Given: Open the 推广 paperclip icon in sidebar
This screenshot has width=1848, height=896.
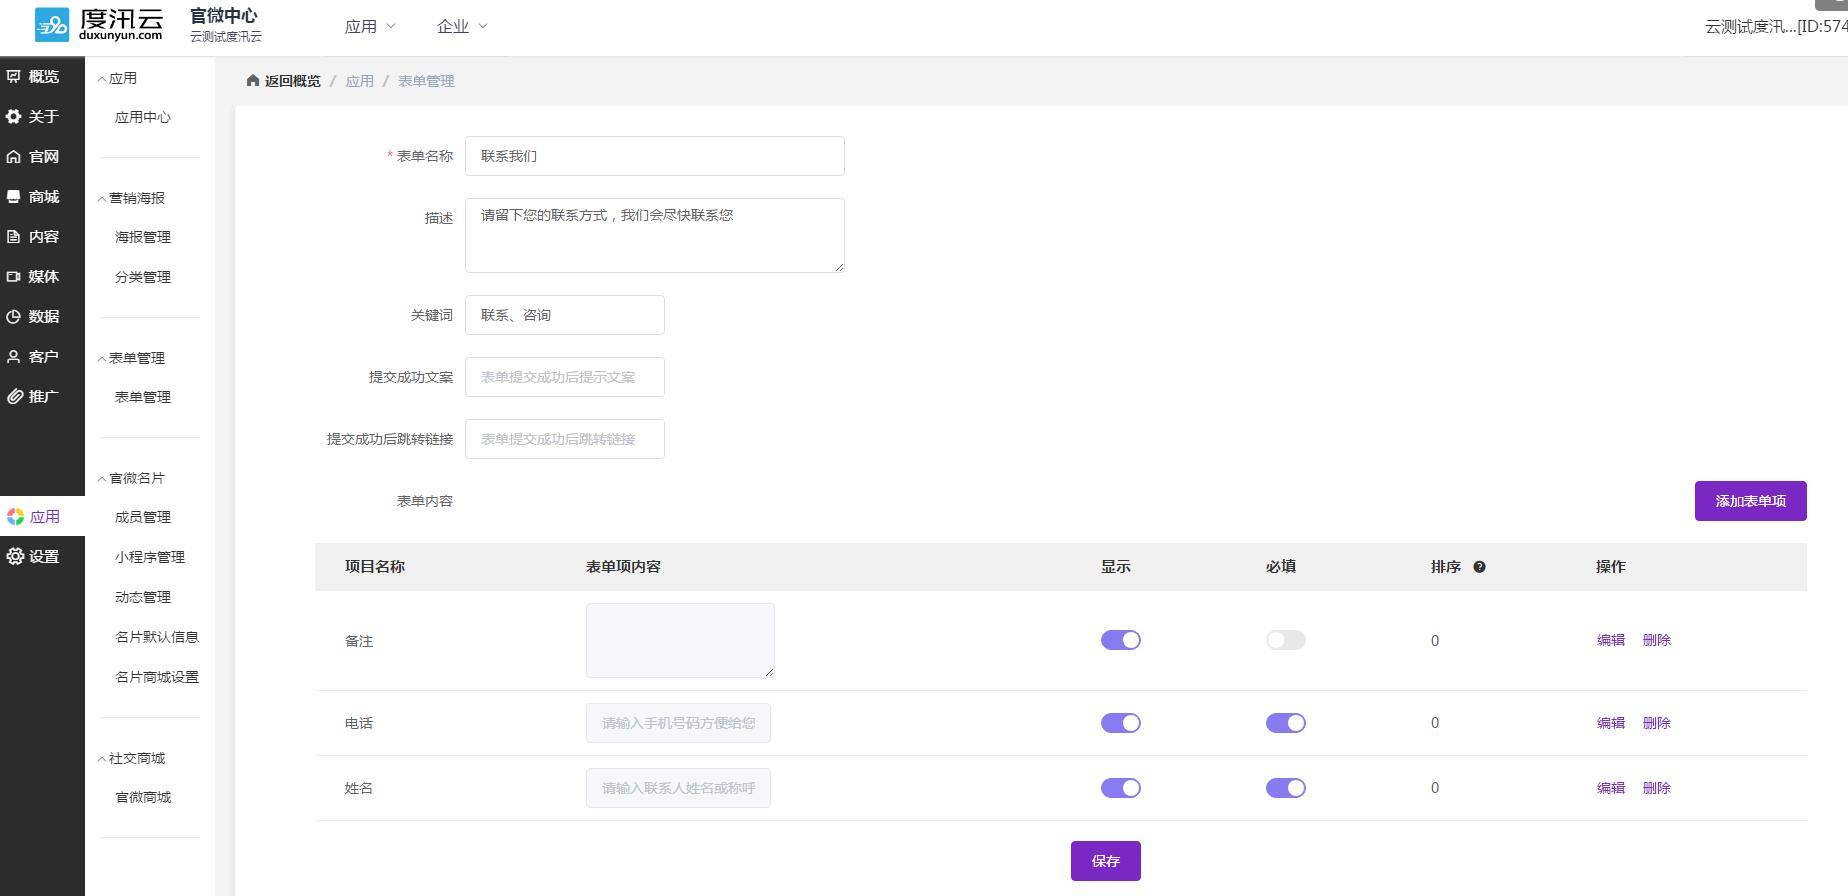Looking at the screenshot, I should click(x=14, y=396).
